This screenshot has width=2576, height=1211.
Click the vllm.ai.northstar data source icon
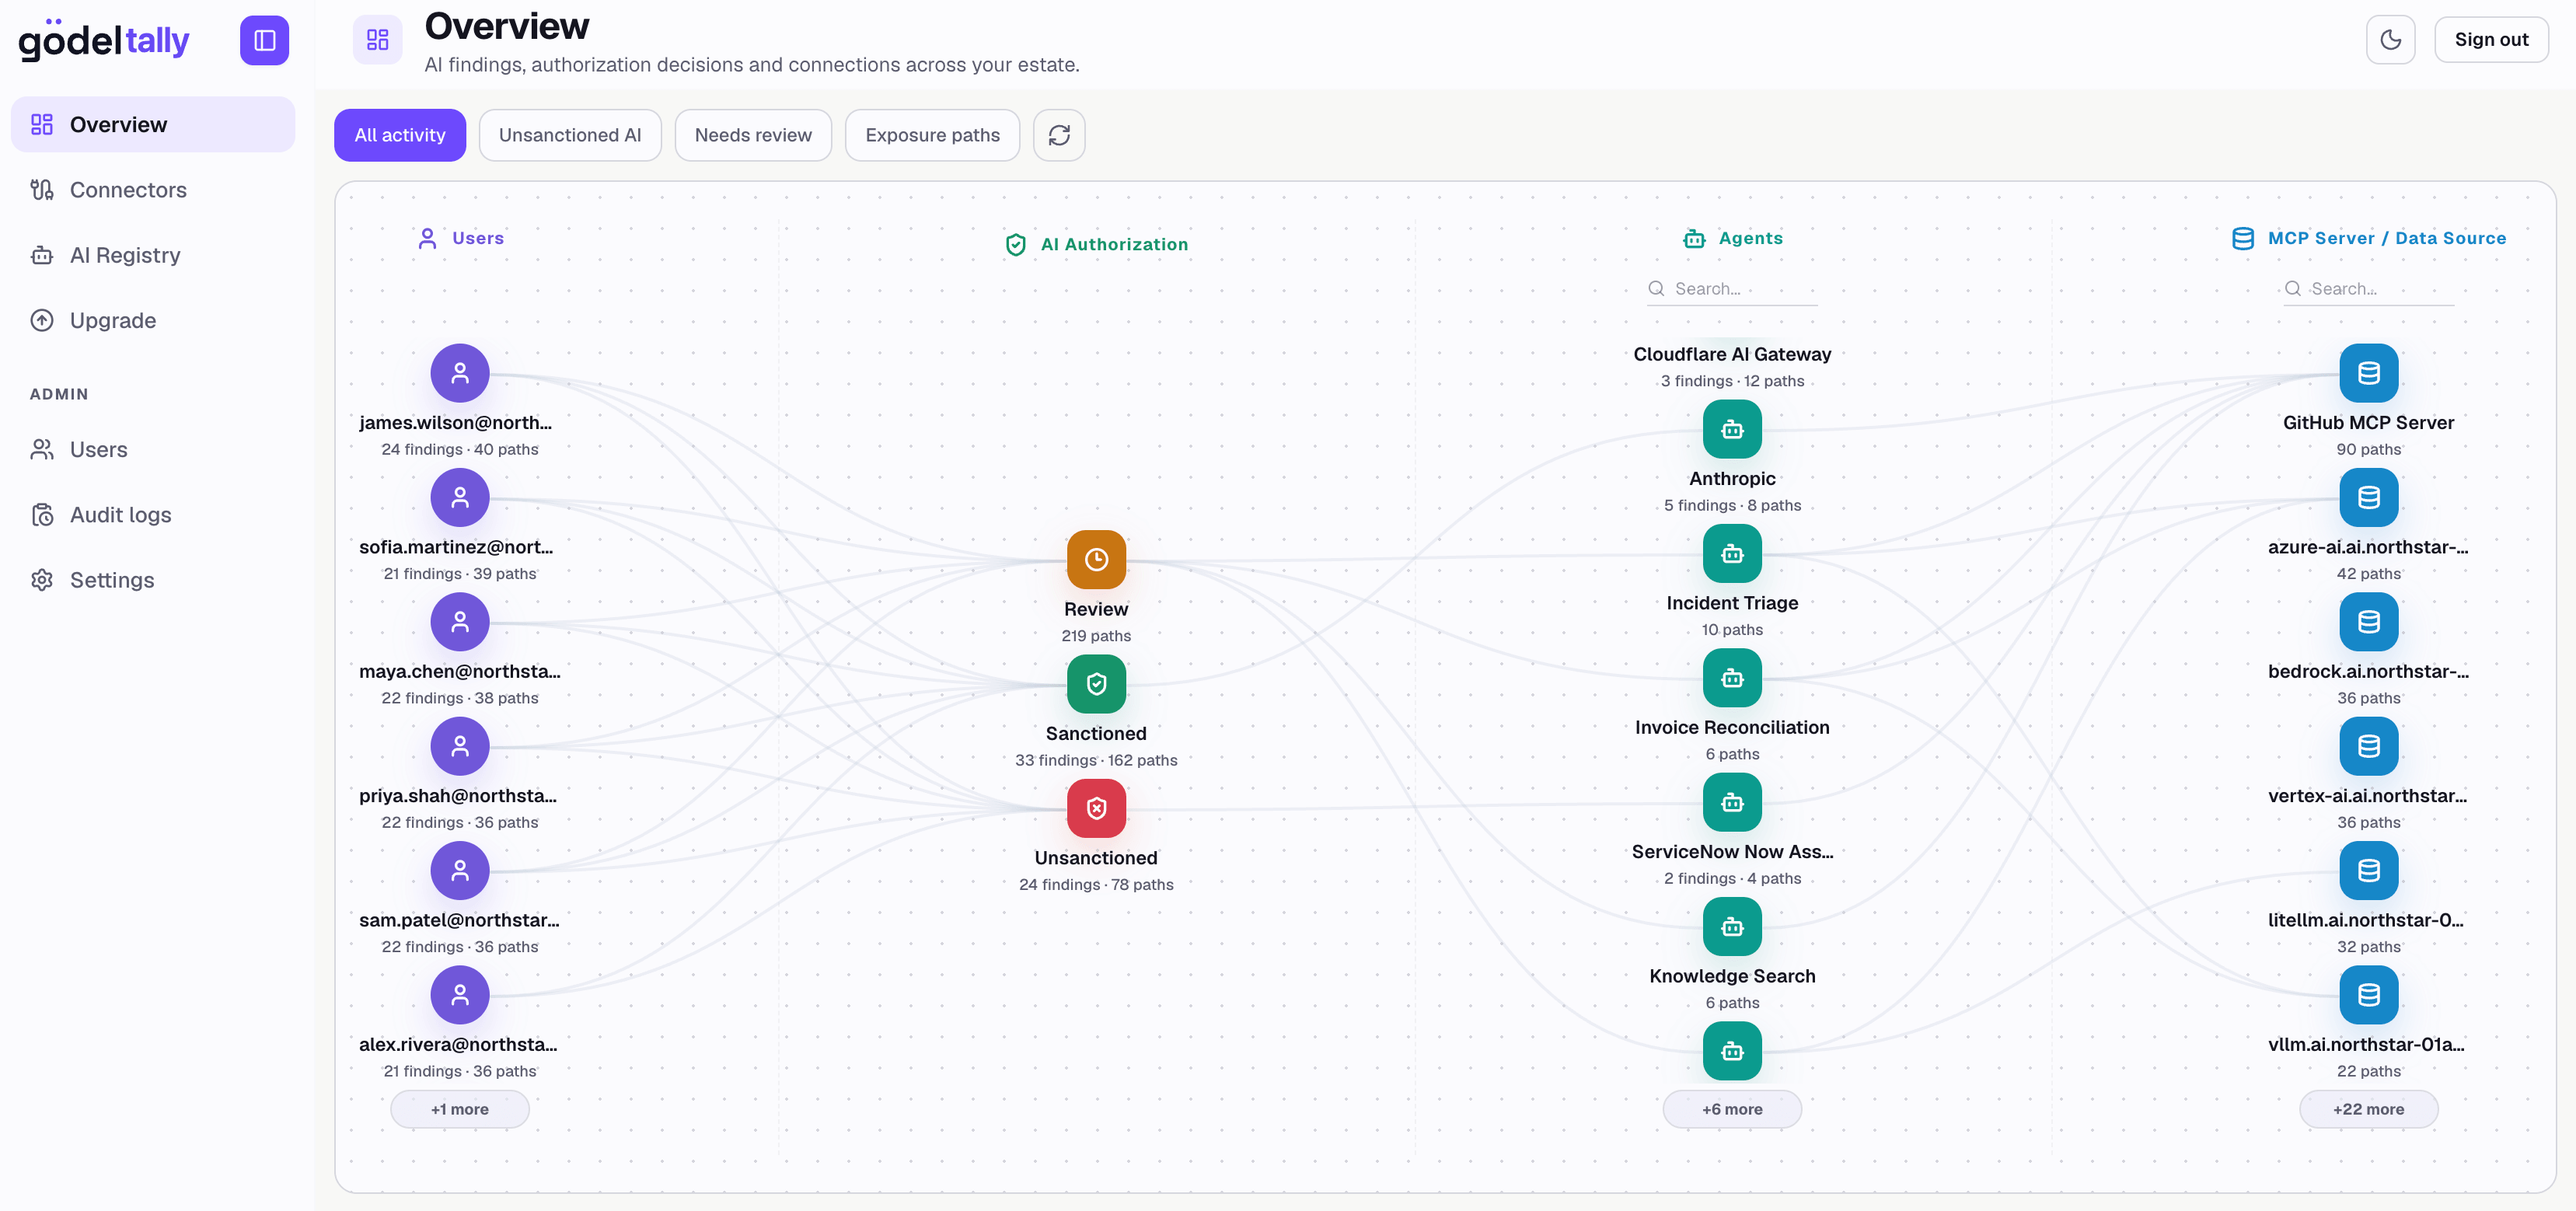pos(2368,995)
